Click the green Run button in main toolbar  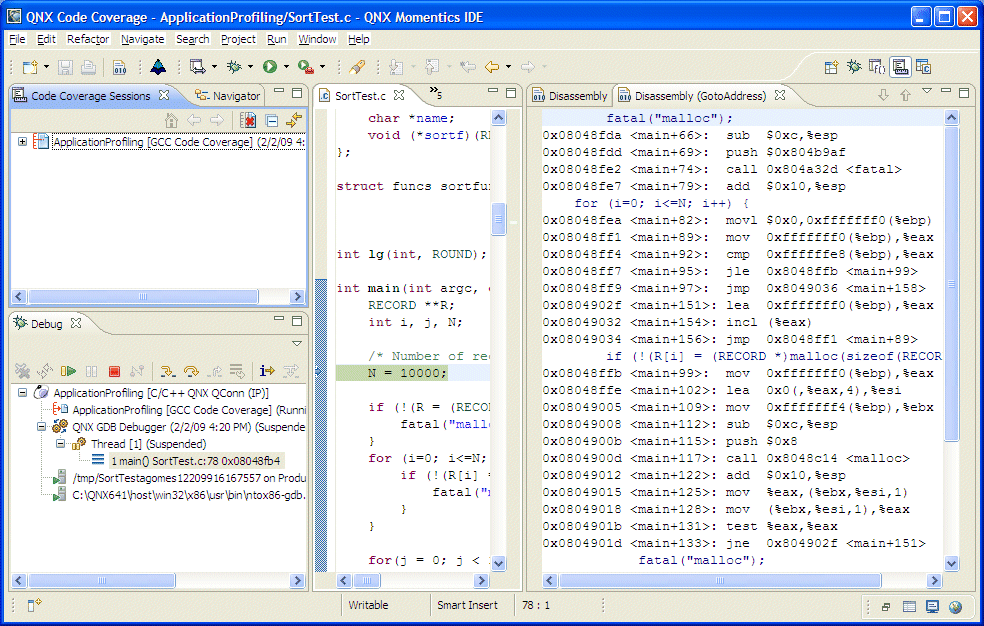pos(269,67)
